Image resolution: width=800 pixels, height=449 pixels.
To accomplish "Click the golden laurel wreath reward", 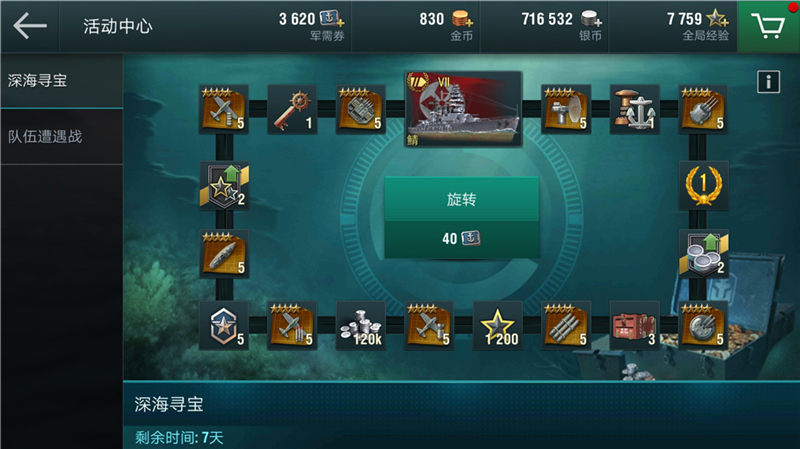I will [704, 186].
